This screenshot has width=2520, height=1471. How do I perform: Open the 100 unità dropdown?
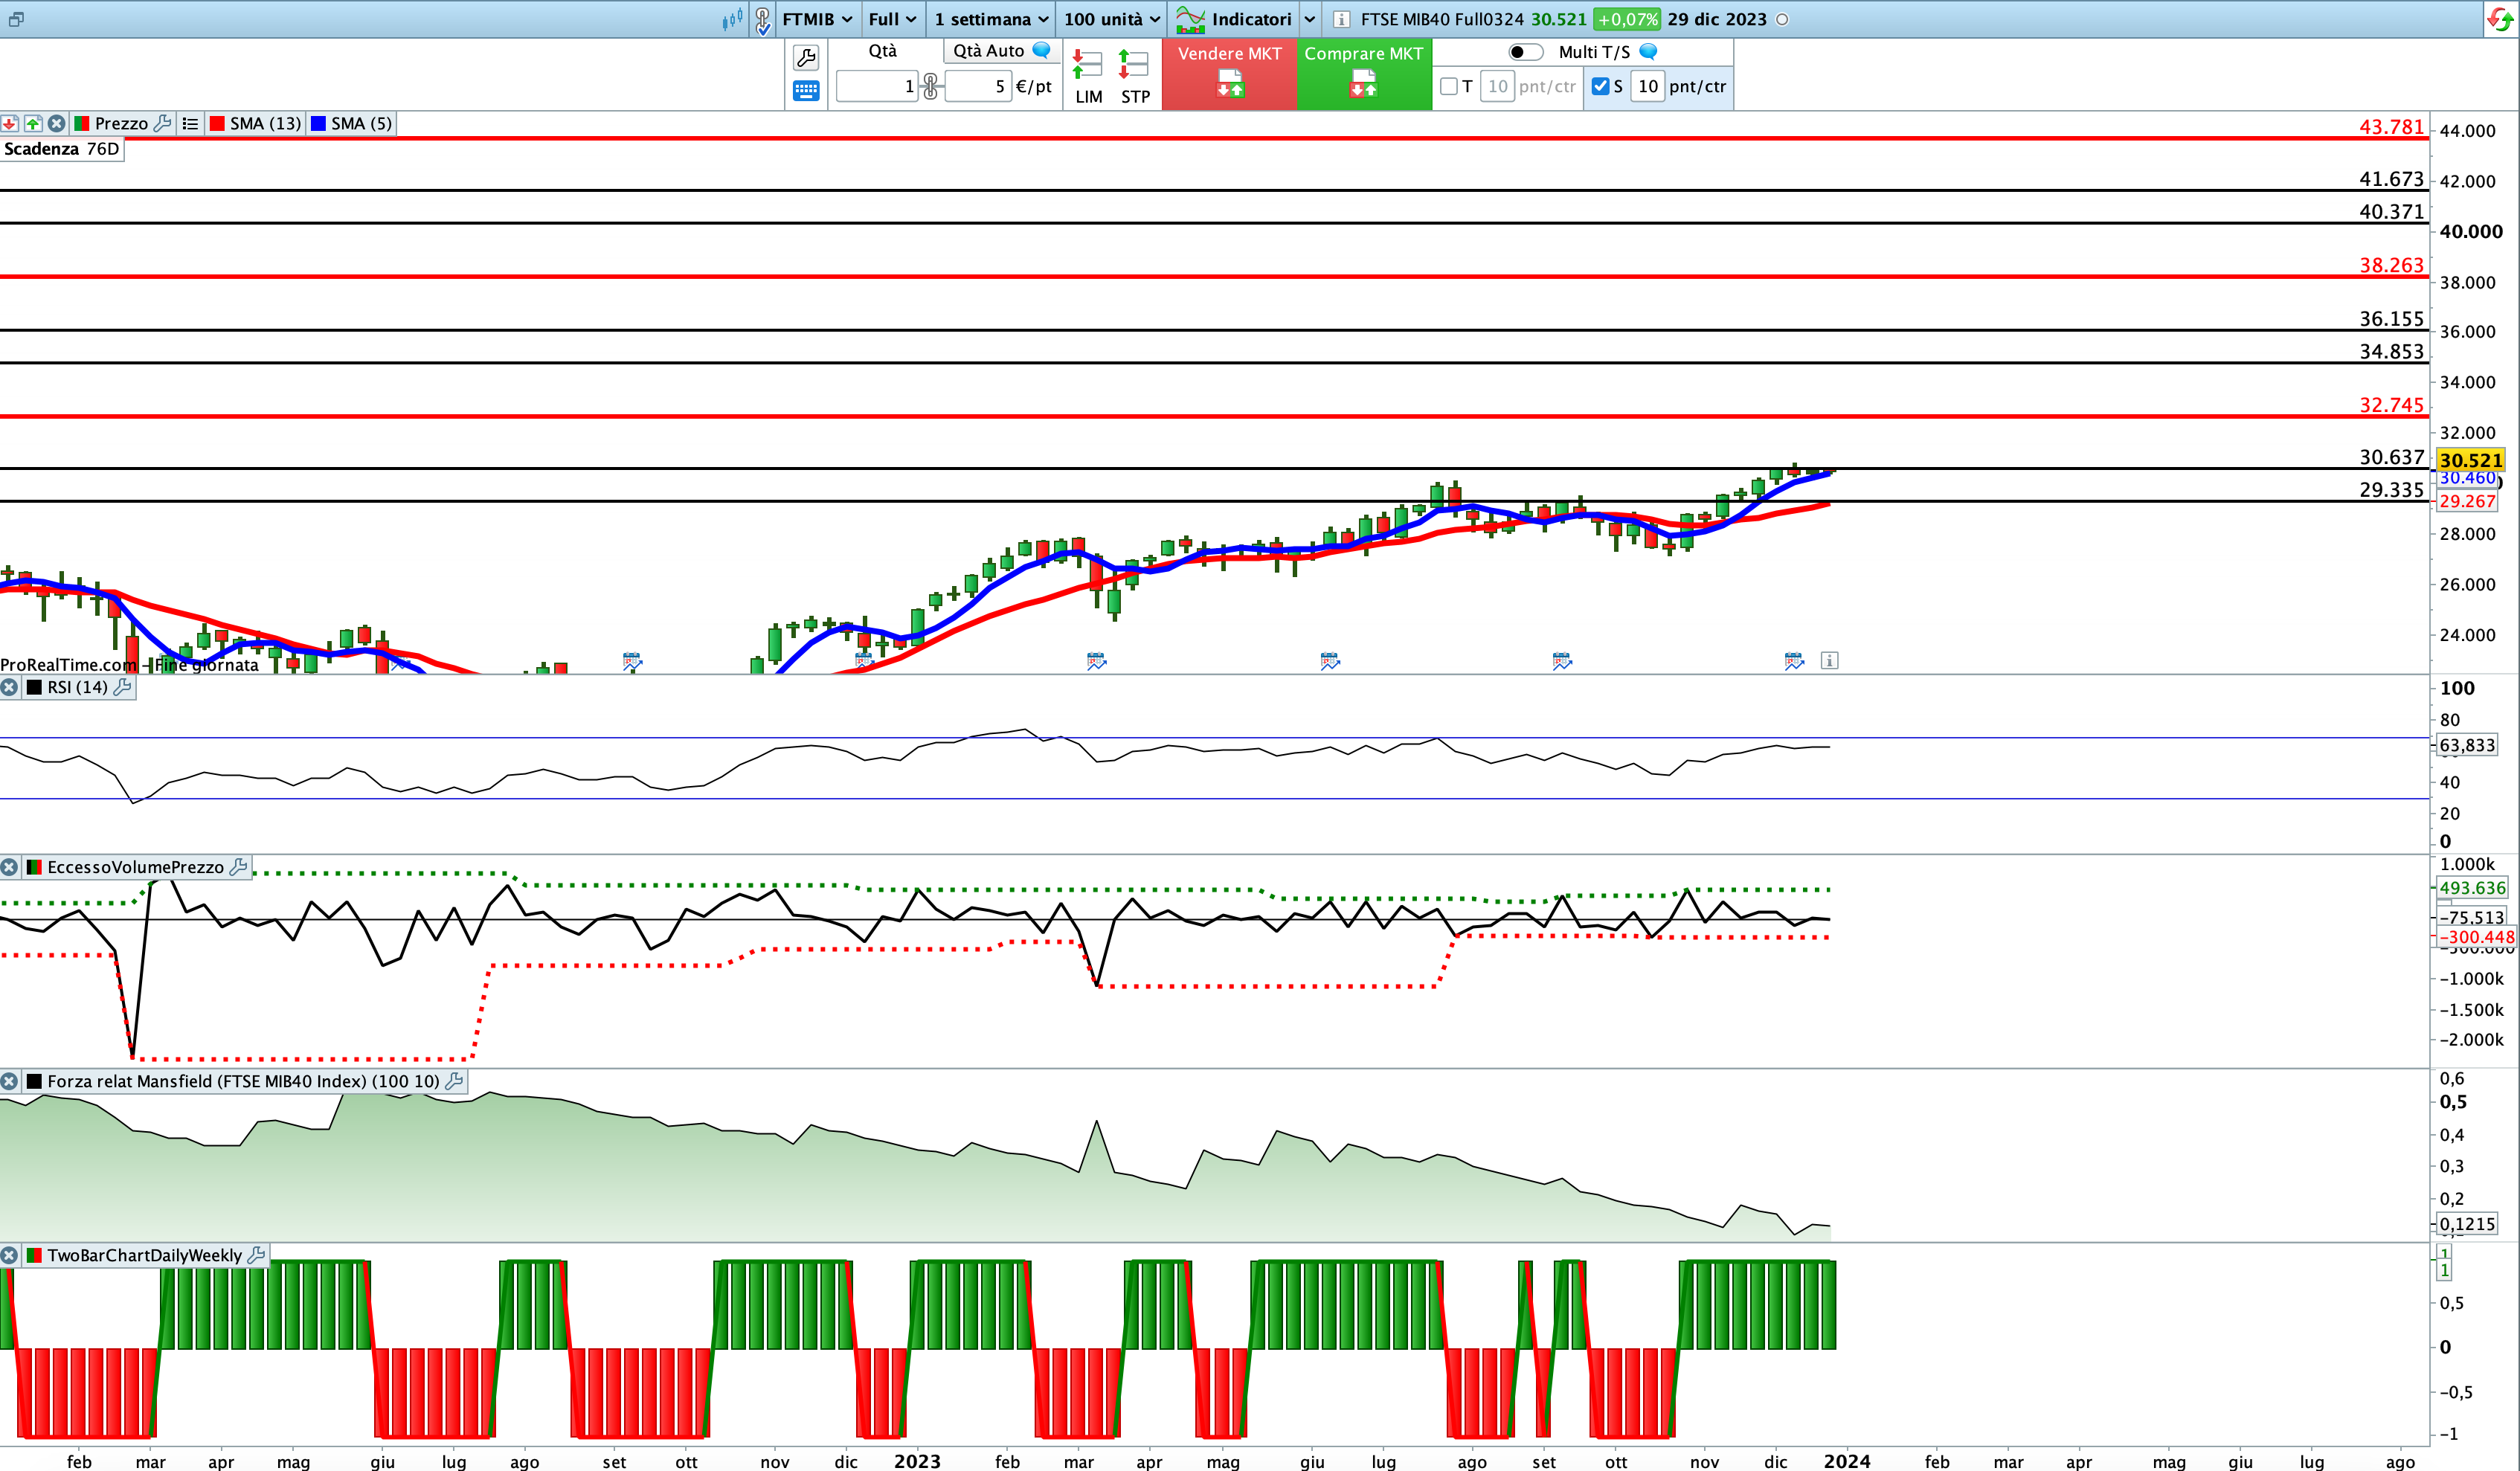[x=1112, y=19]
